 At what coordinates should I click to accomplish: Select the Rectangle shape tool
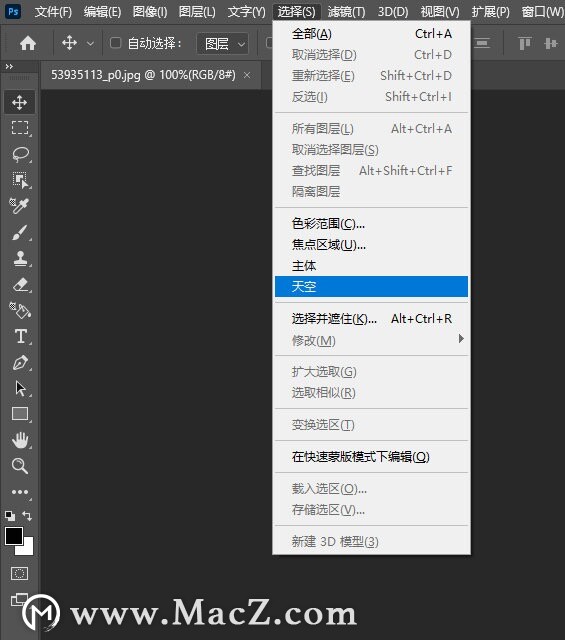pyautogui.click(x=20, y=414)
